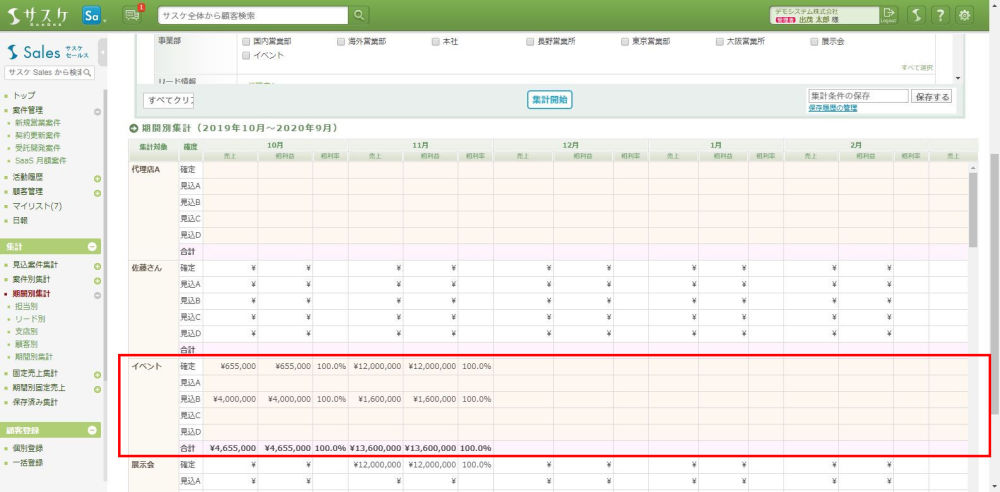
Task: Open 日報 in sidebar
Action: [x=20, y=220]
